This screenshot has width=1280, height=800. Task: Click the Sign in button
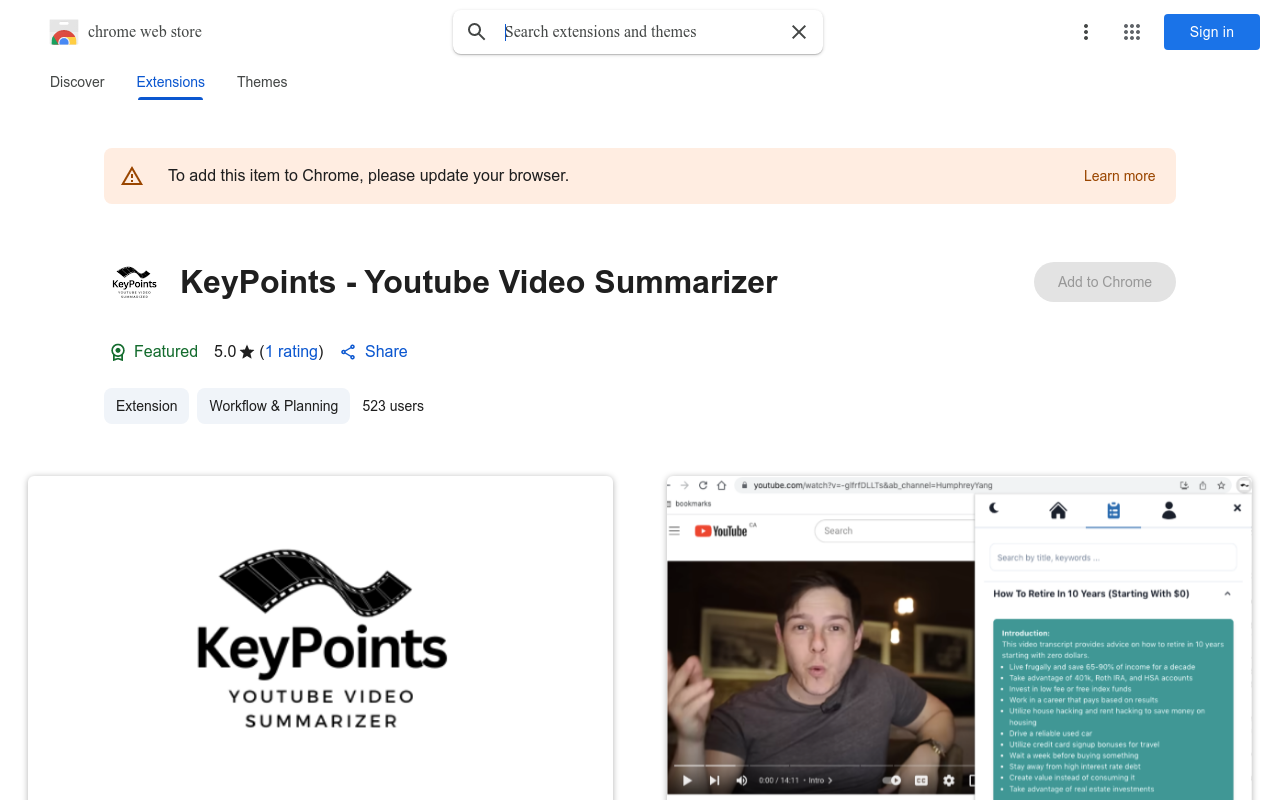pyautogui.click(x=1212, y=32)
